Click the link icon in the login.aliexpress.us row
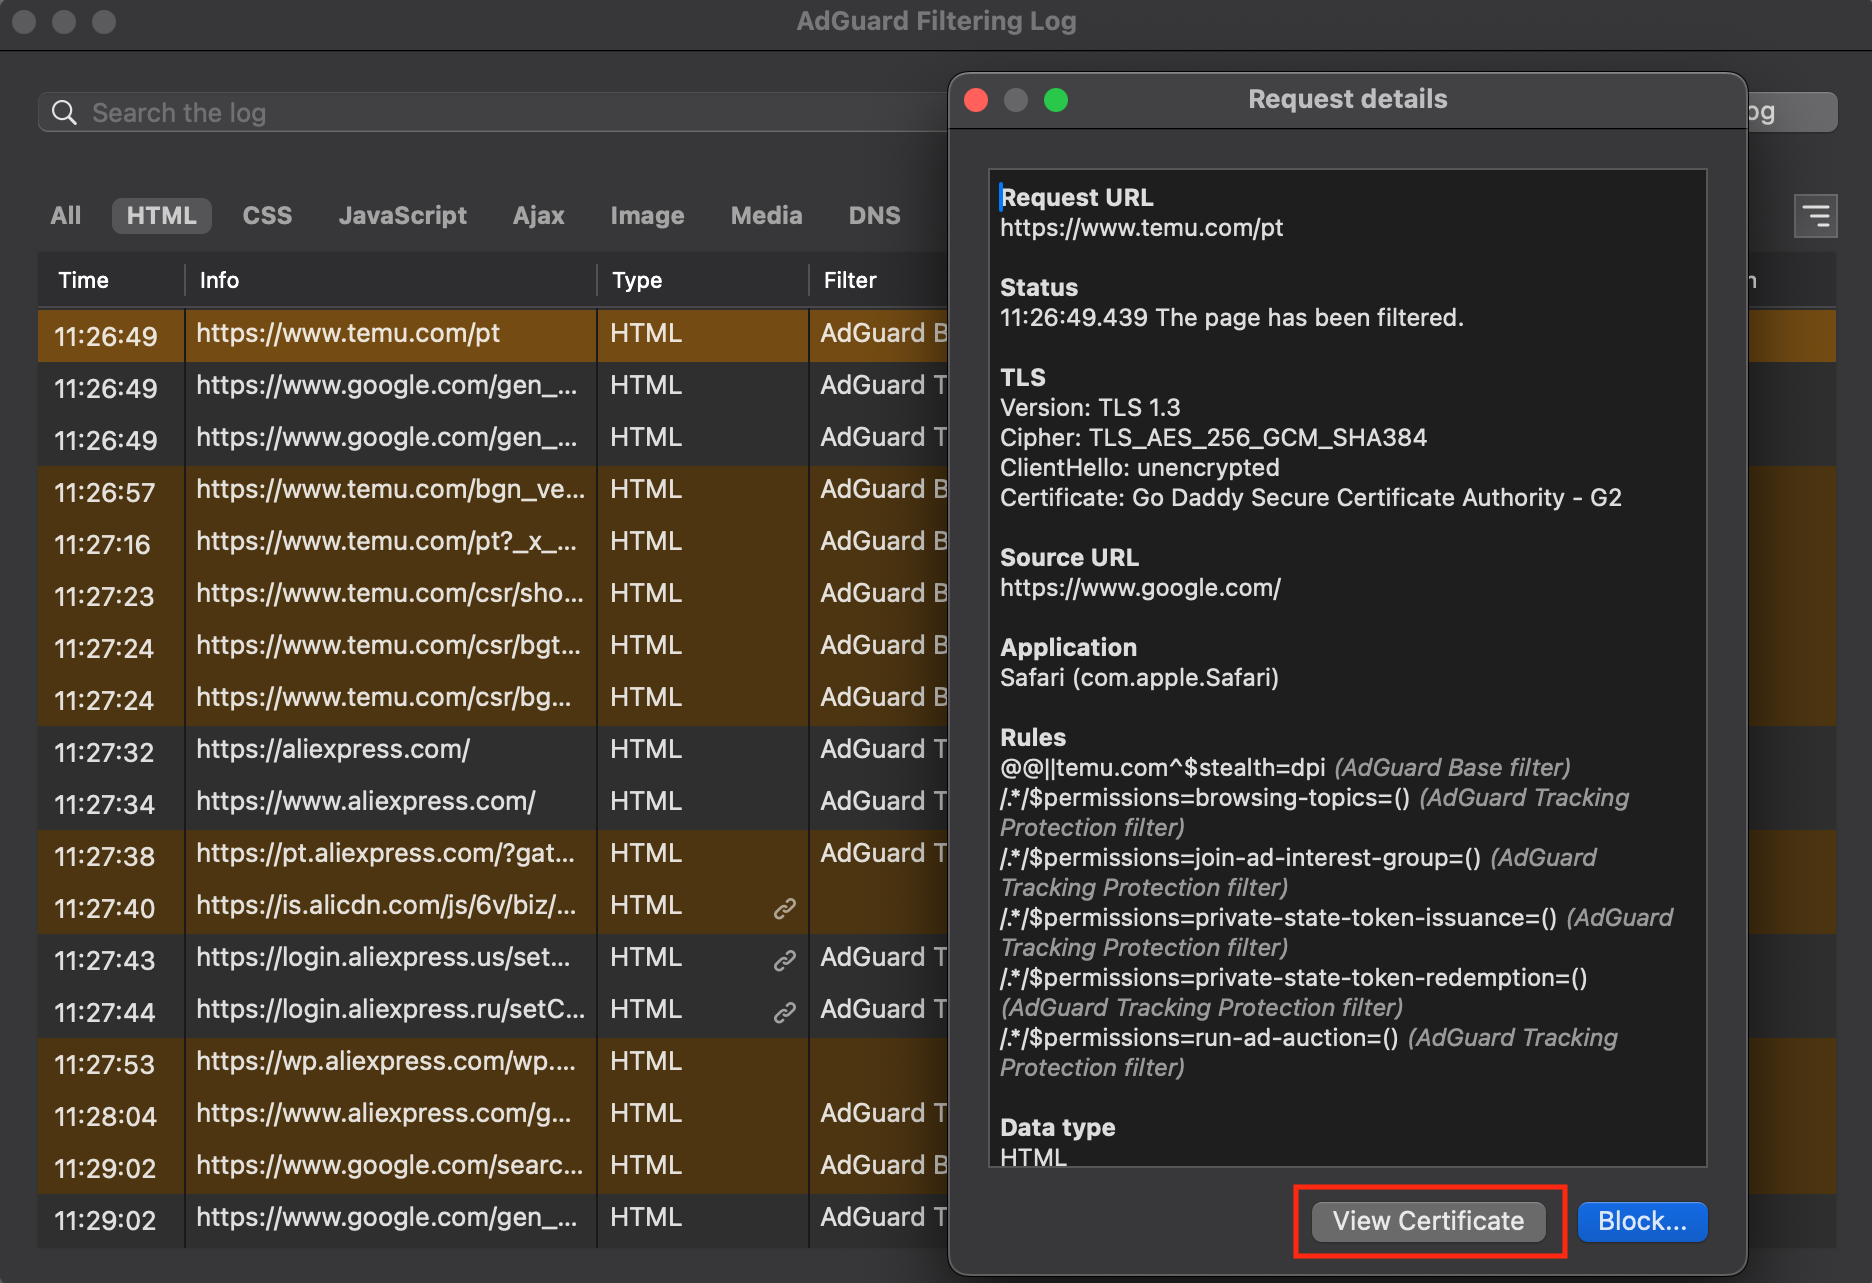1872x1283 pixels. click(785, 960)
